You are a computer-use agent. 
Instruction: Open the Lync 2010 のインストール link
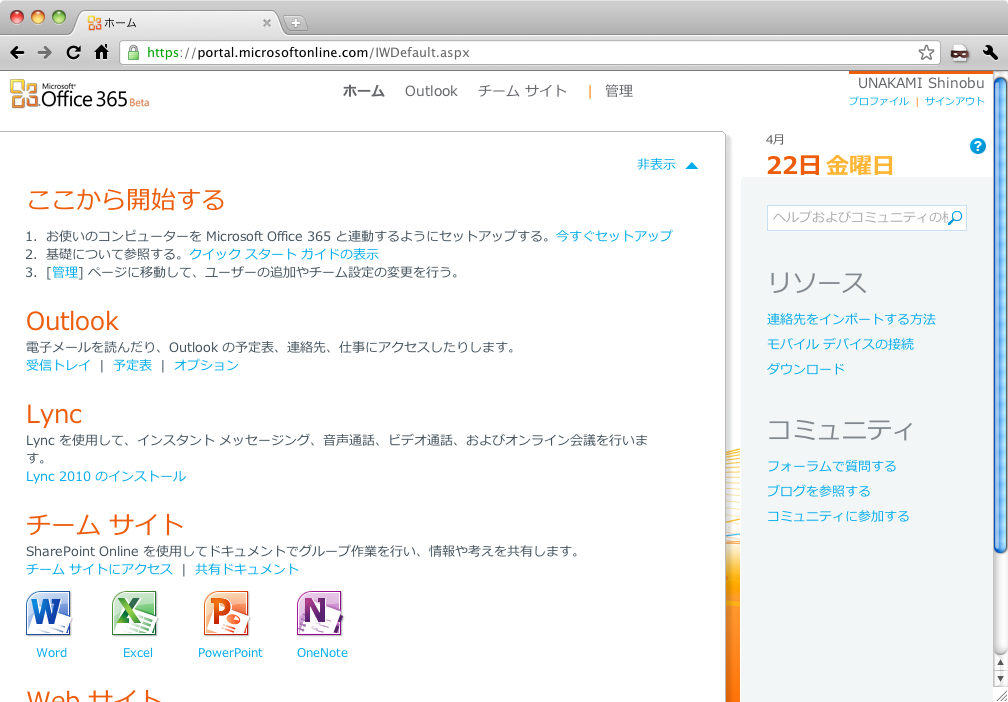point(106,477)
